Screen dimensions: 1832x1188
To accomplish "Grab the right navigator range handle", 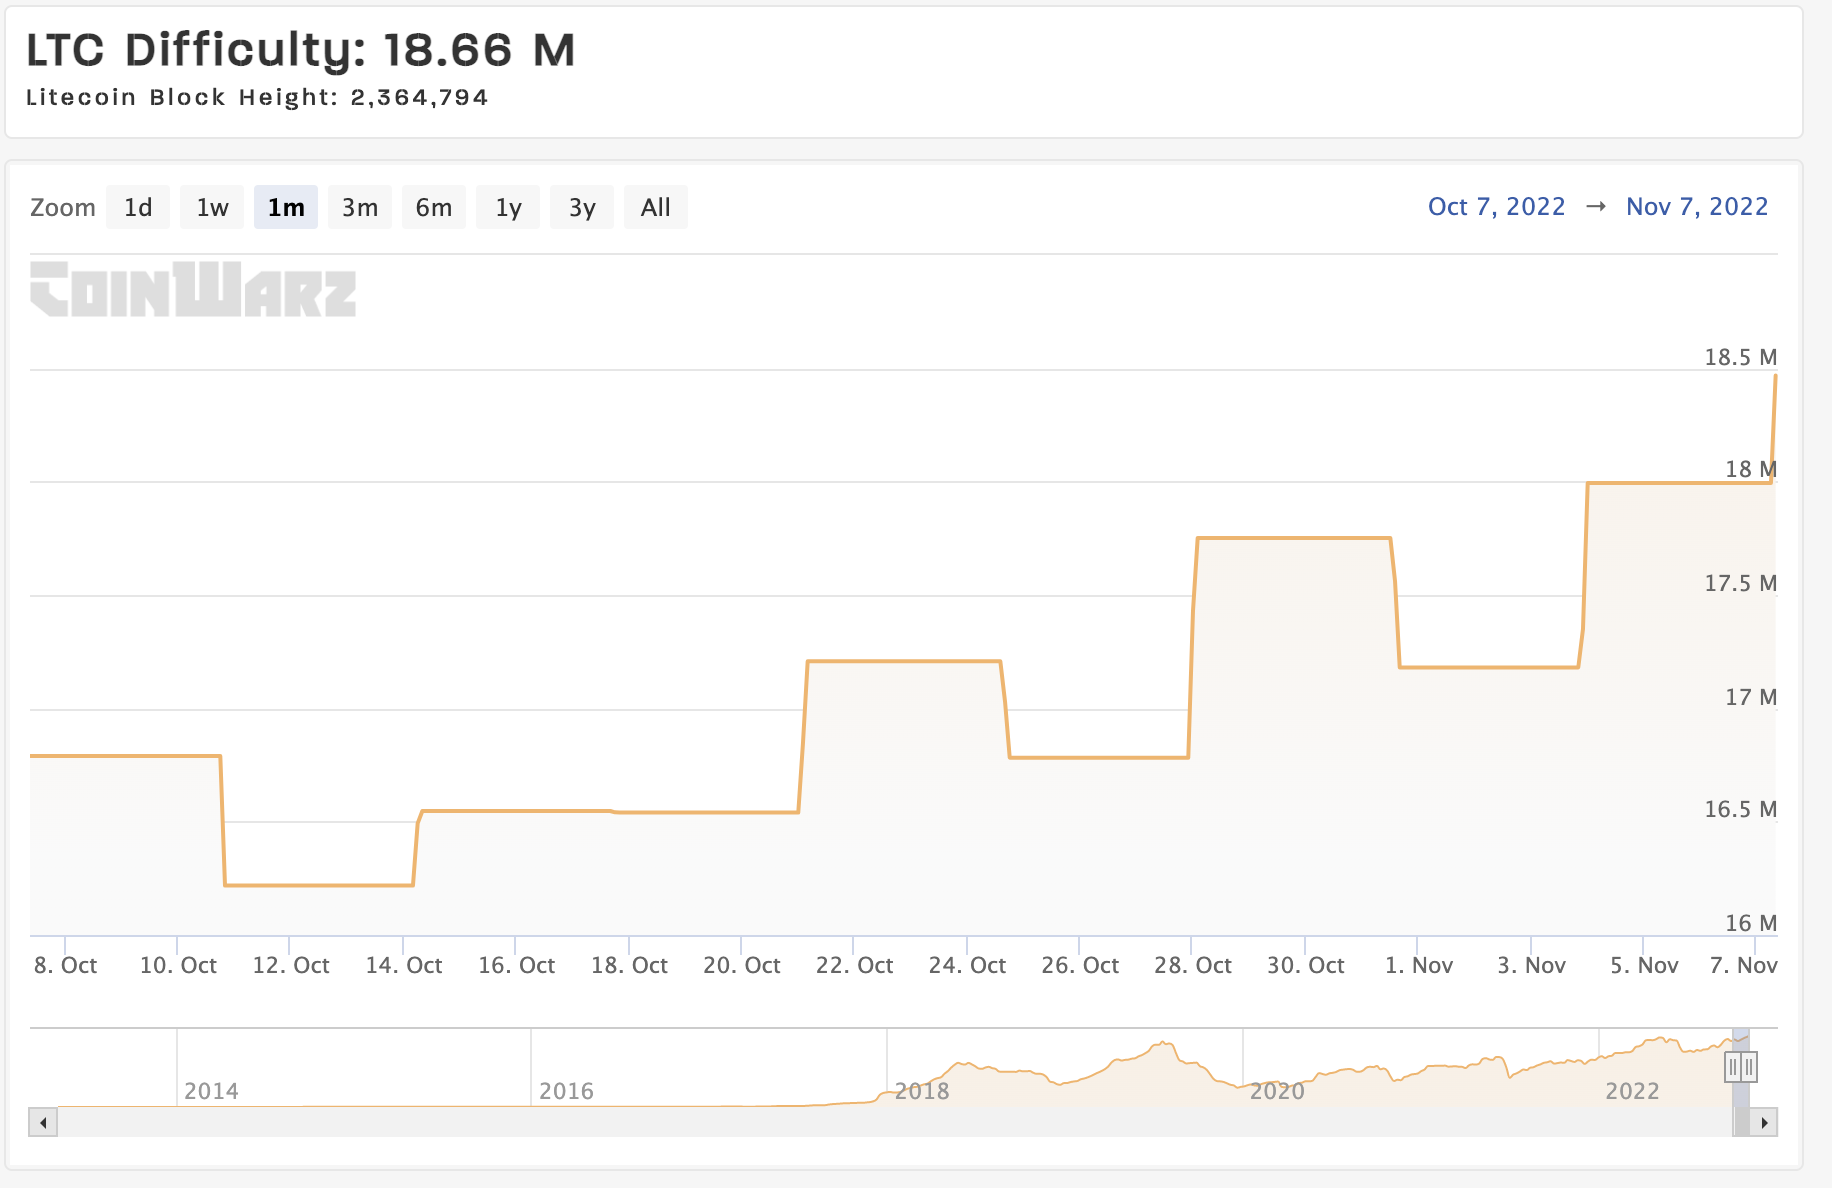I will [x=1749, y=1067].
